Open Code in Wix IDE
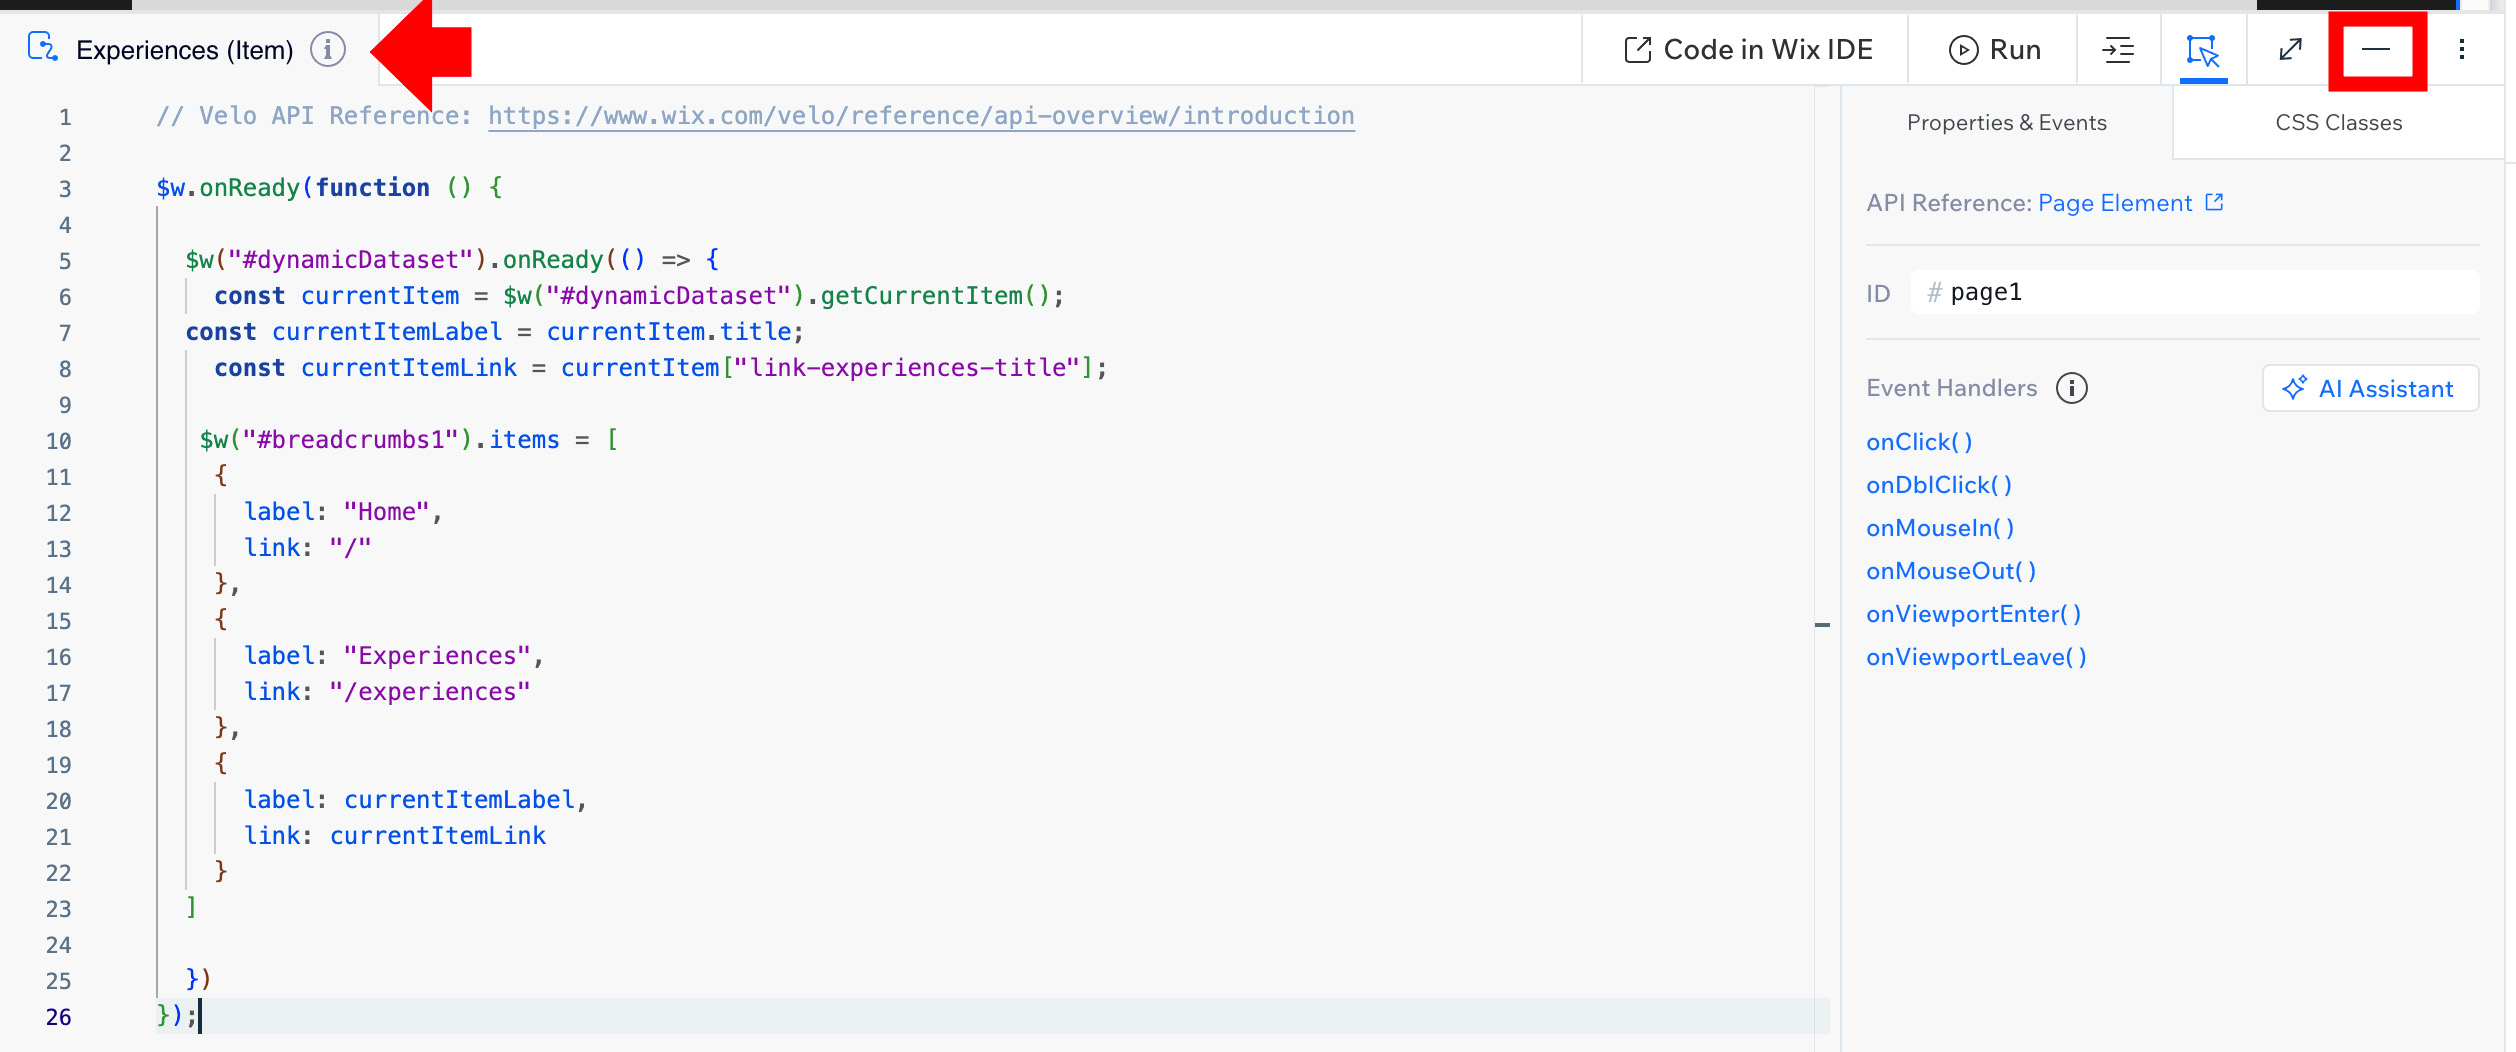 point(1747,49)
